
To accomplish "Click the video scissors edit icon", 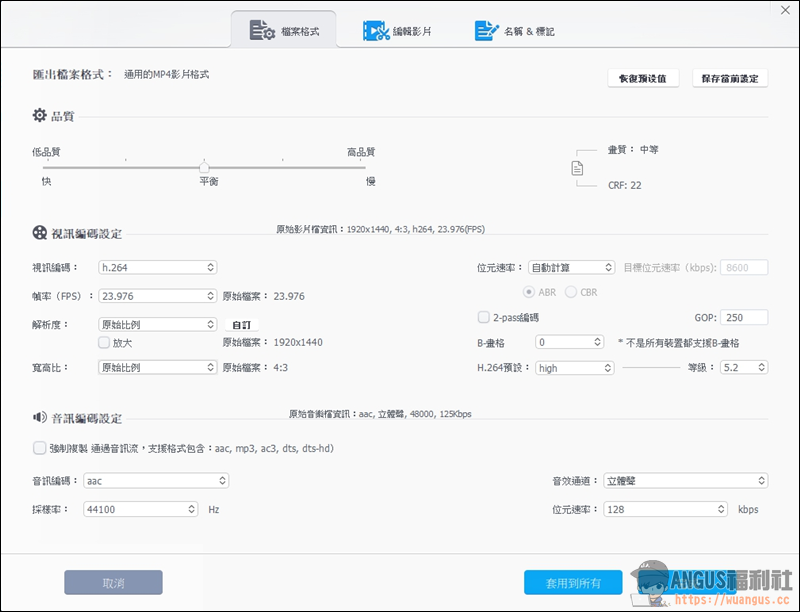I will point(376,31).
